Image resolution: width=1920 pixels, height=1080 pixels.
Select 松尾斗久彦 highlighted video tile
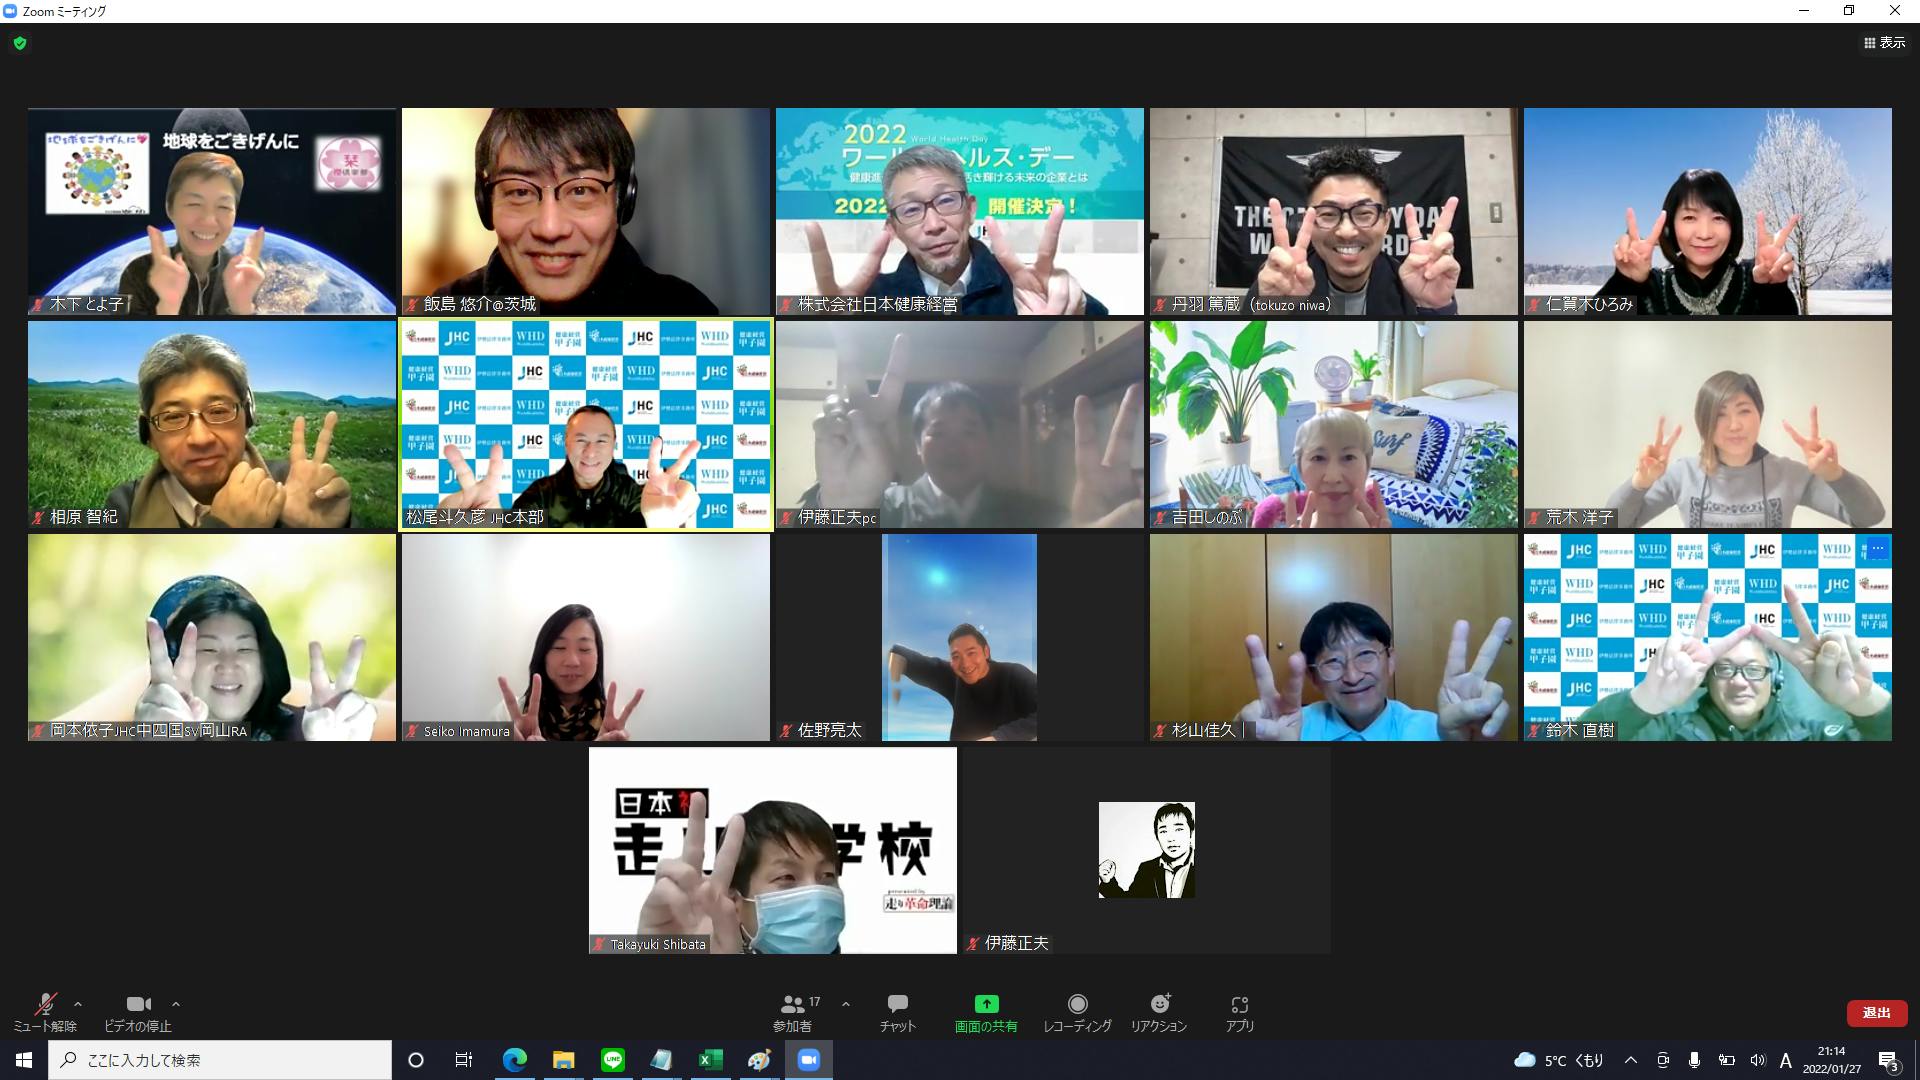tap(586, 424)
